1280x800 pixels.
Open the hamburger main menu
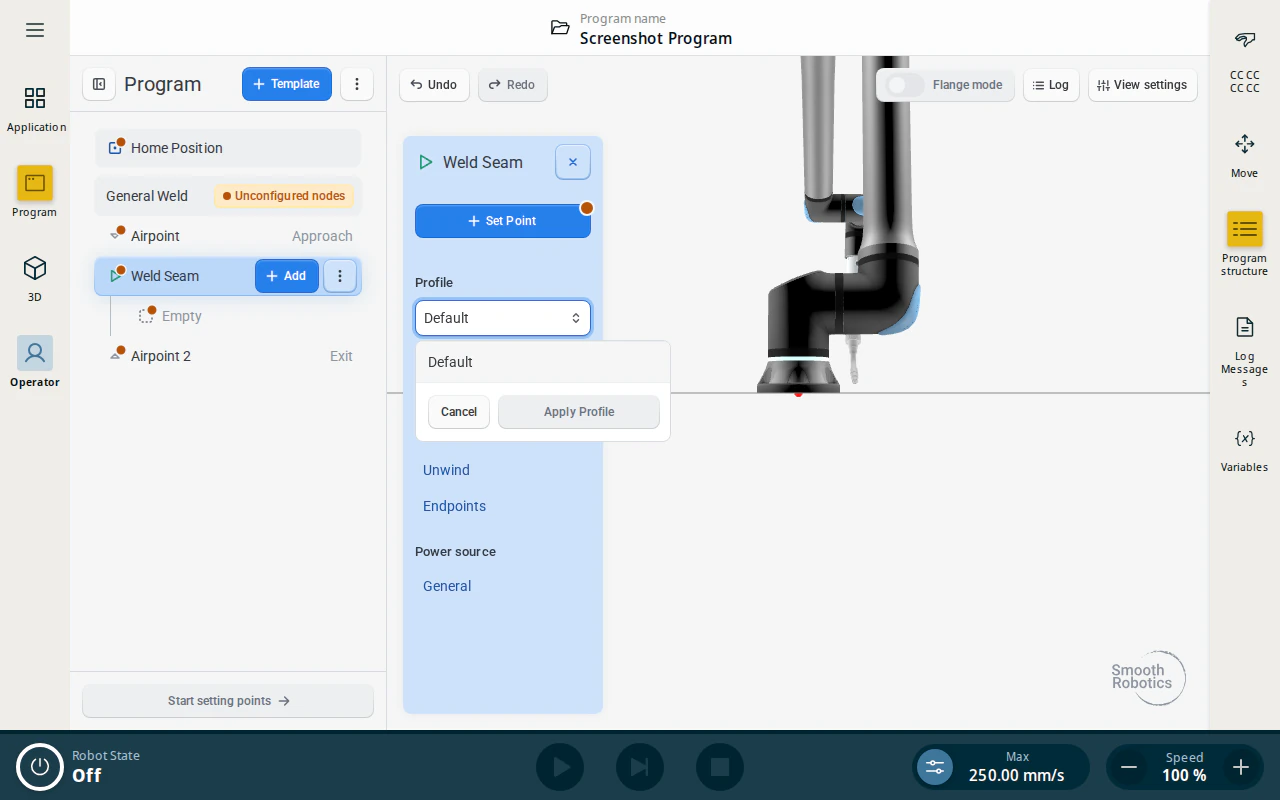coord(35,30)
